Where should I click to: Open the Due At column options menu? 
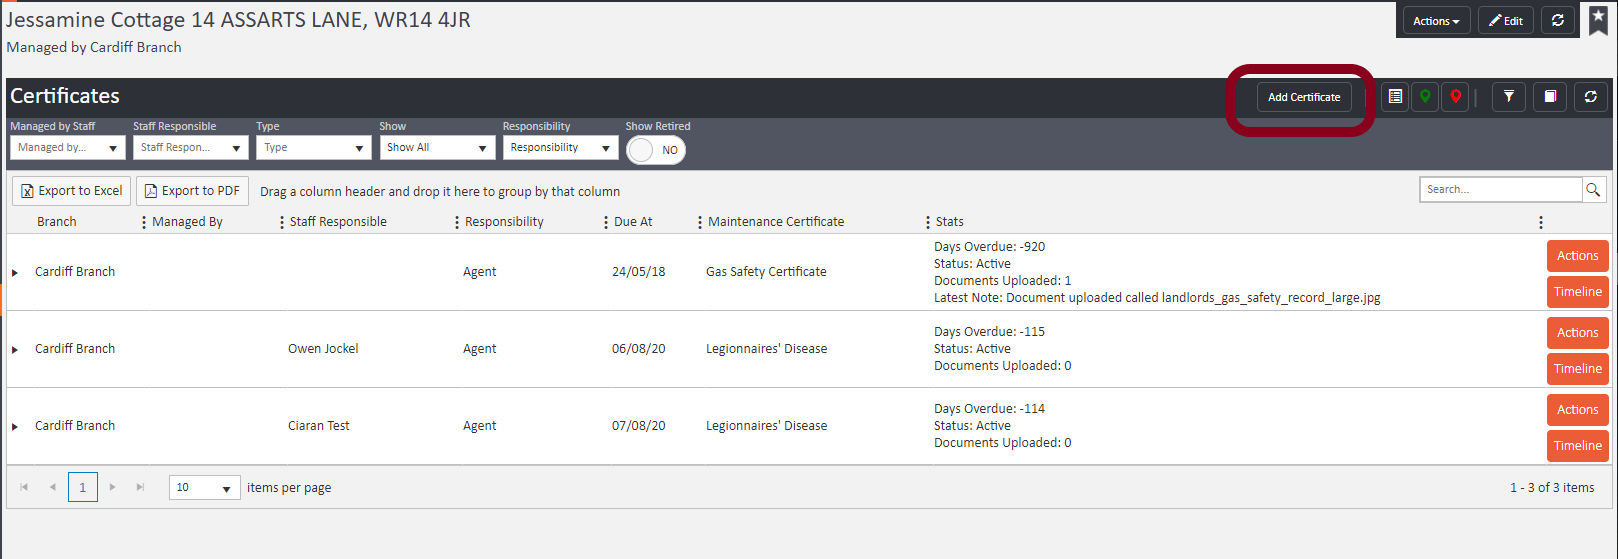tap(699, 222)
